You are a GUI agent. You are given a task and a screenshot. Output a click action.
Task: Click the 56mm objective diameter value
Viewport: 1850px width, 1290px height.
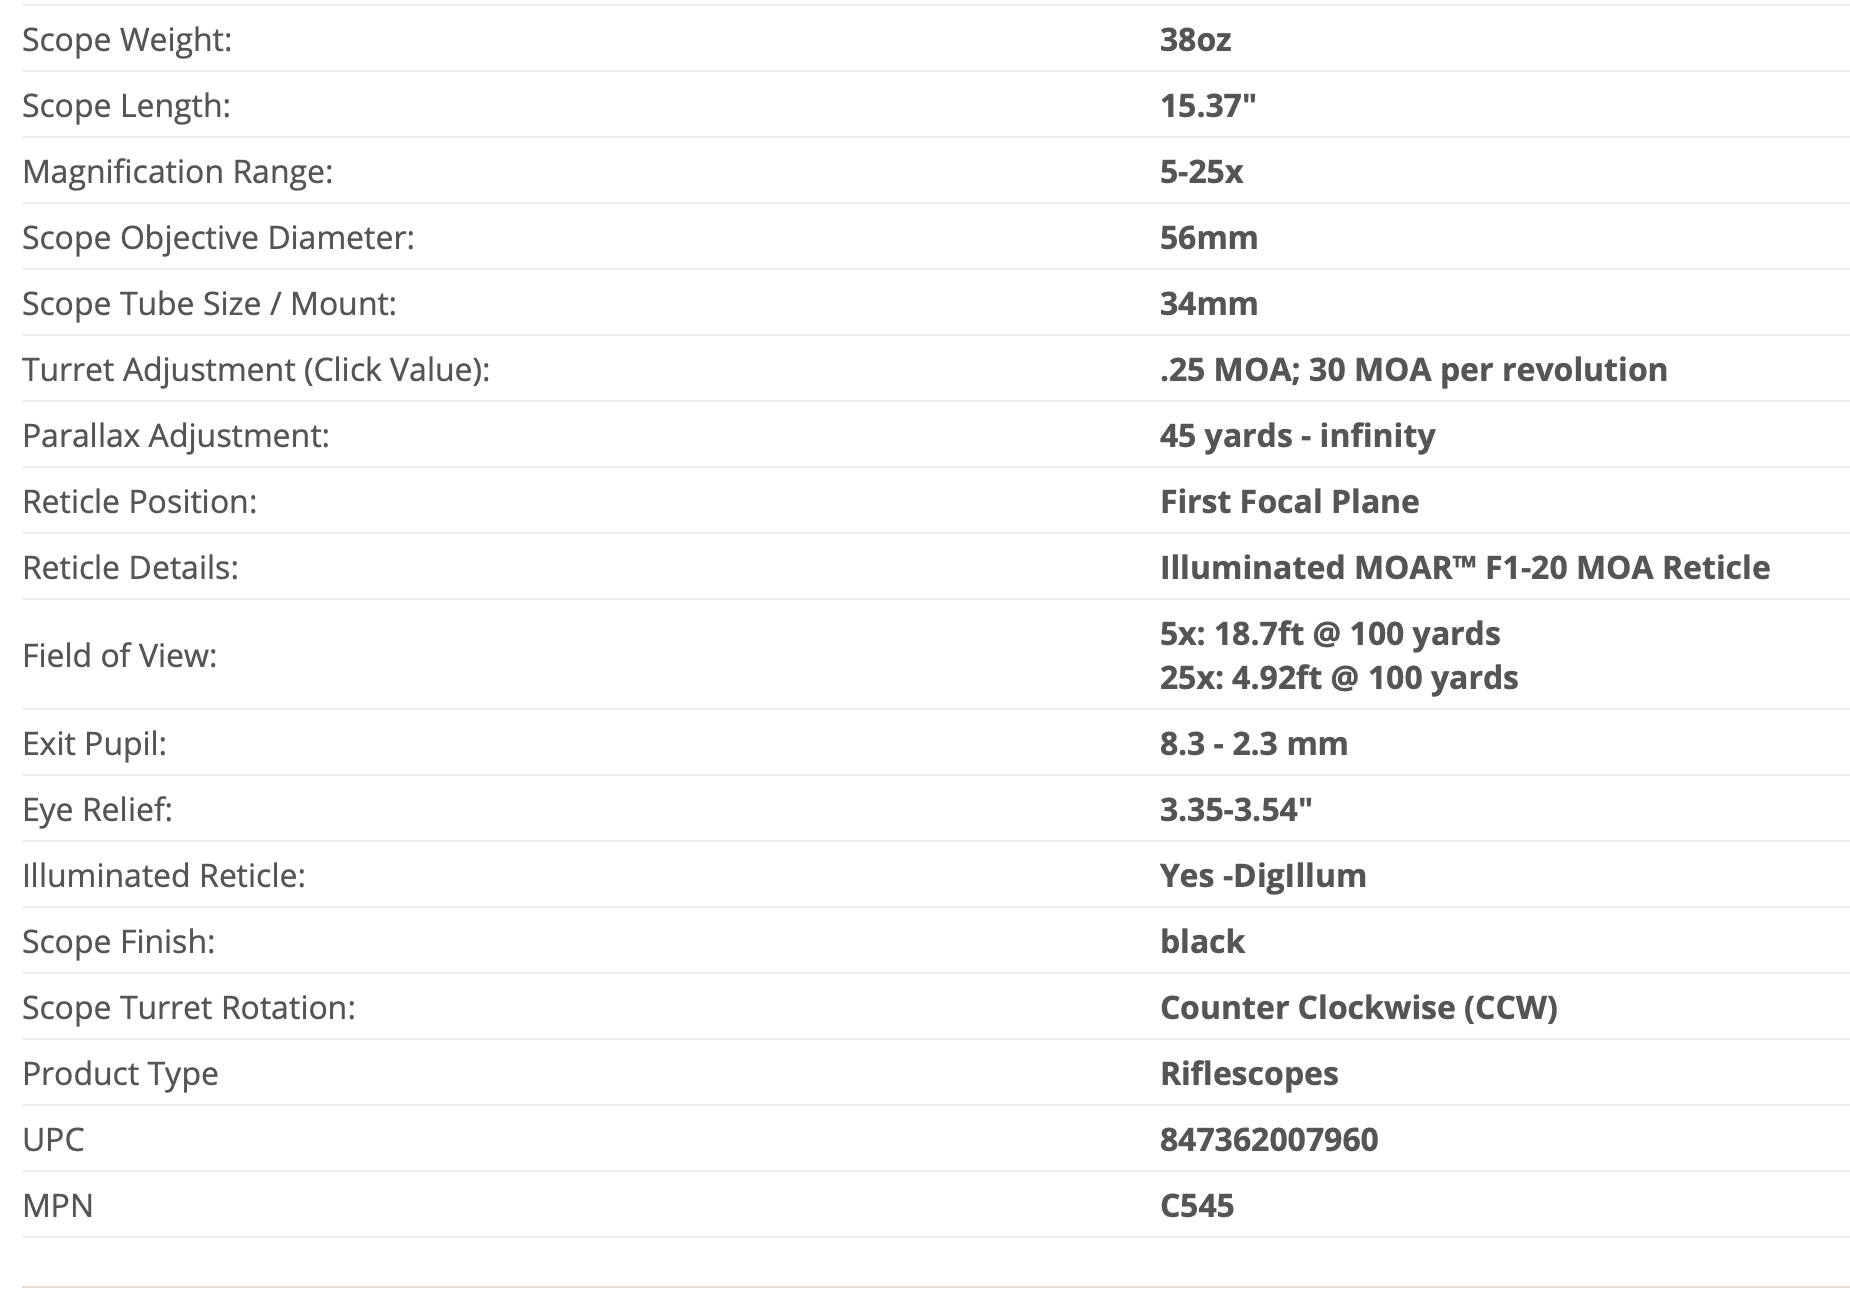click(1208, 237)
